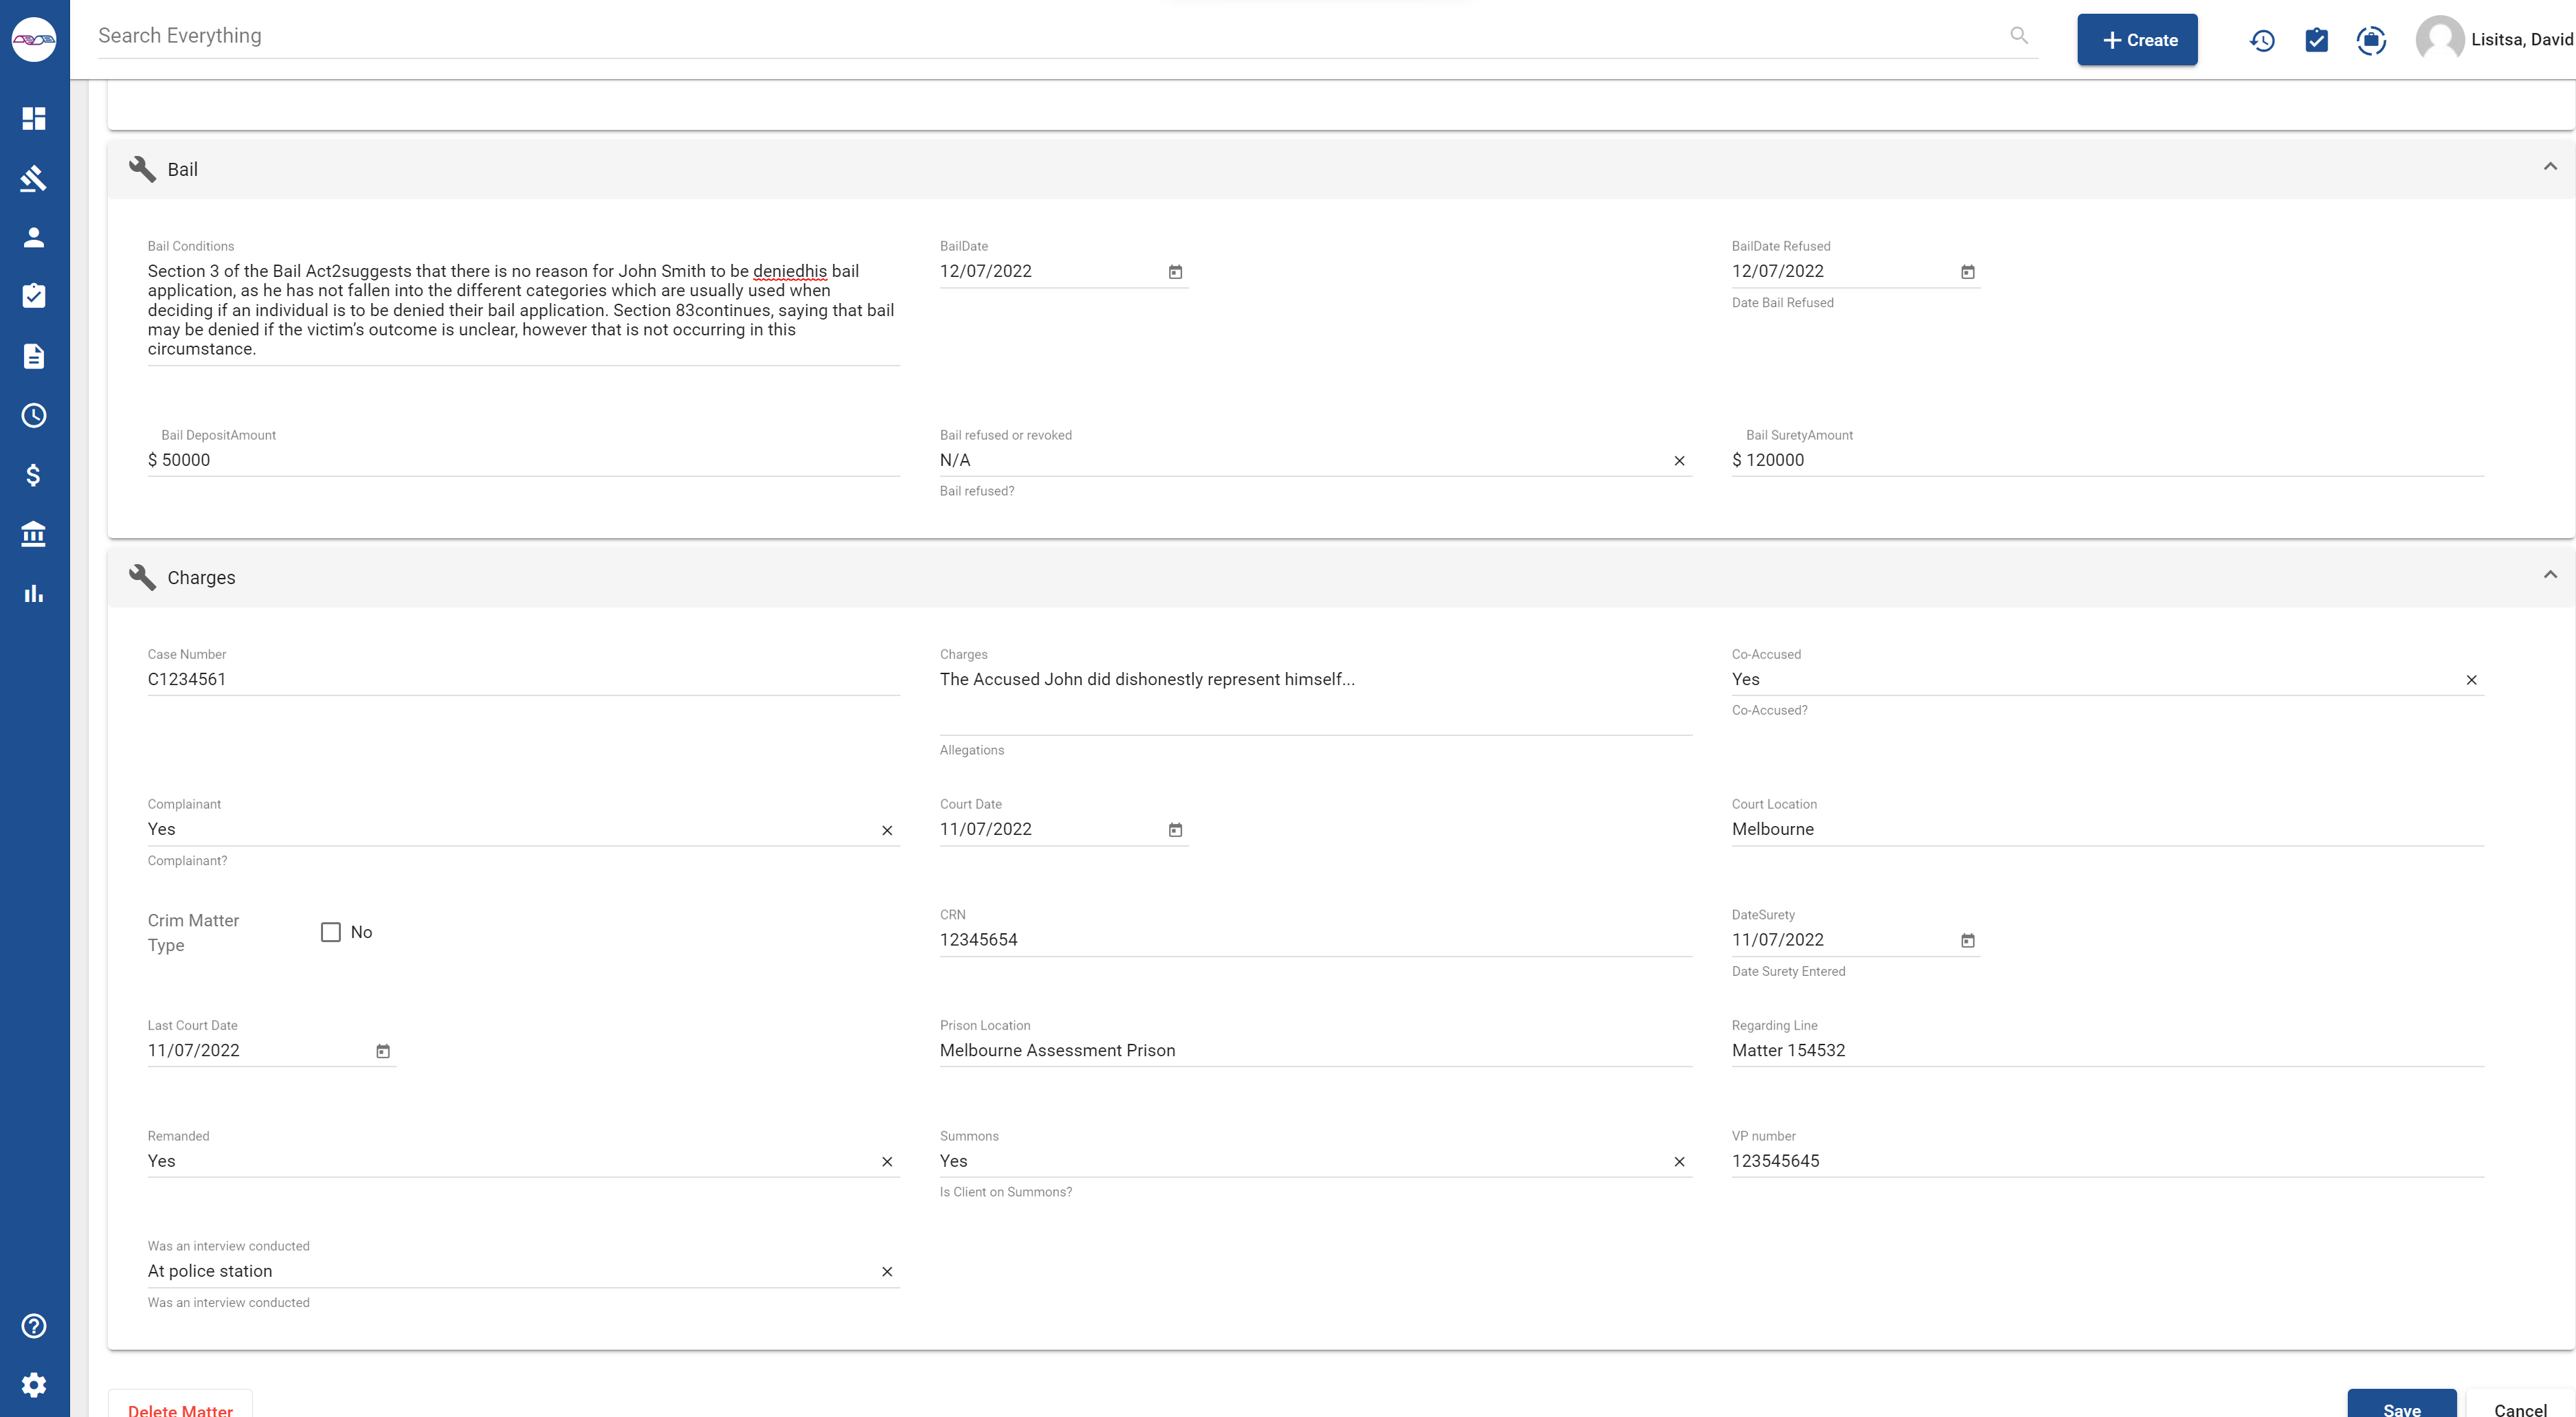Collapse the Charges section

pyautogui.click(x=2549, y=575)
